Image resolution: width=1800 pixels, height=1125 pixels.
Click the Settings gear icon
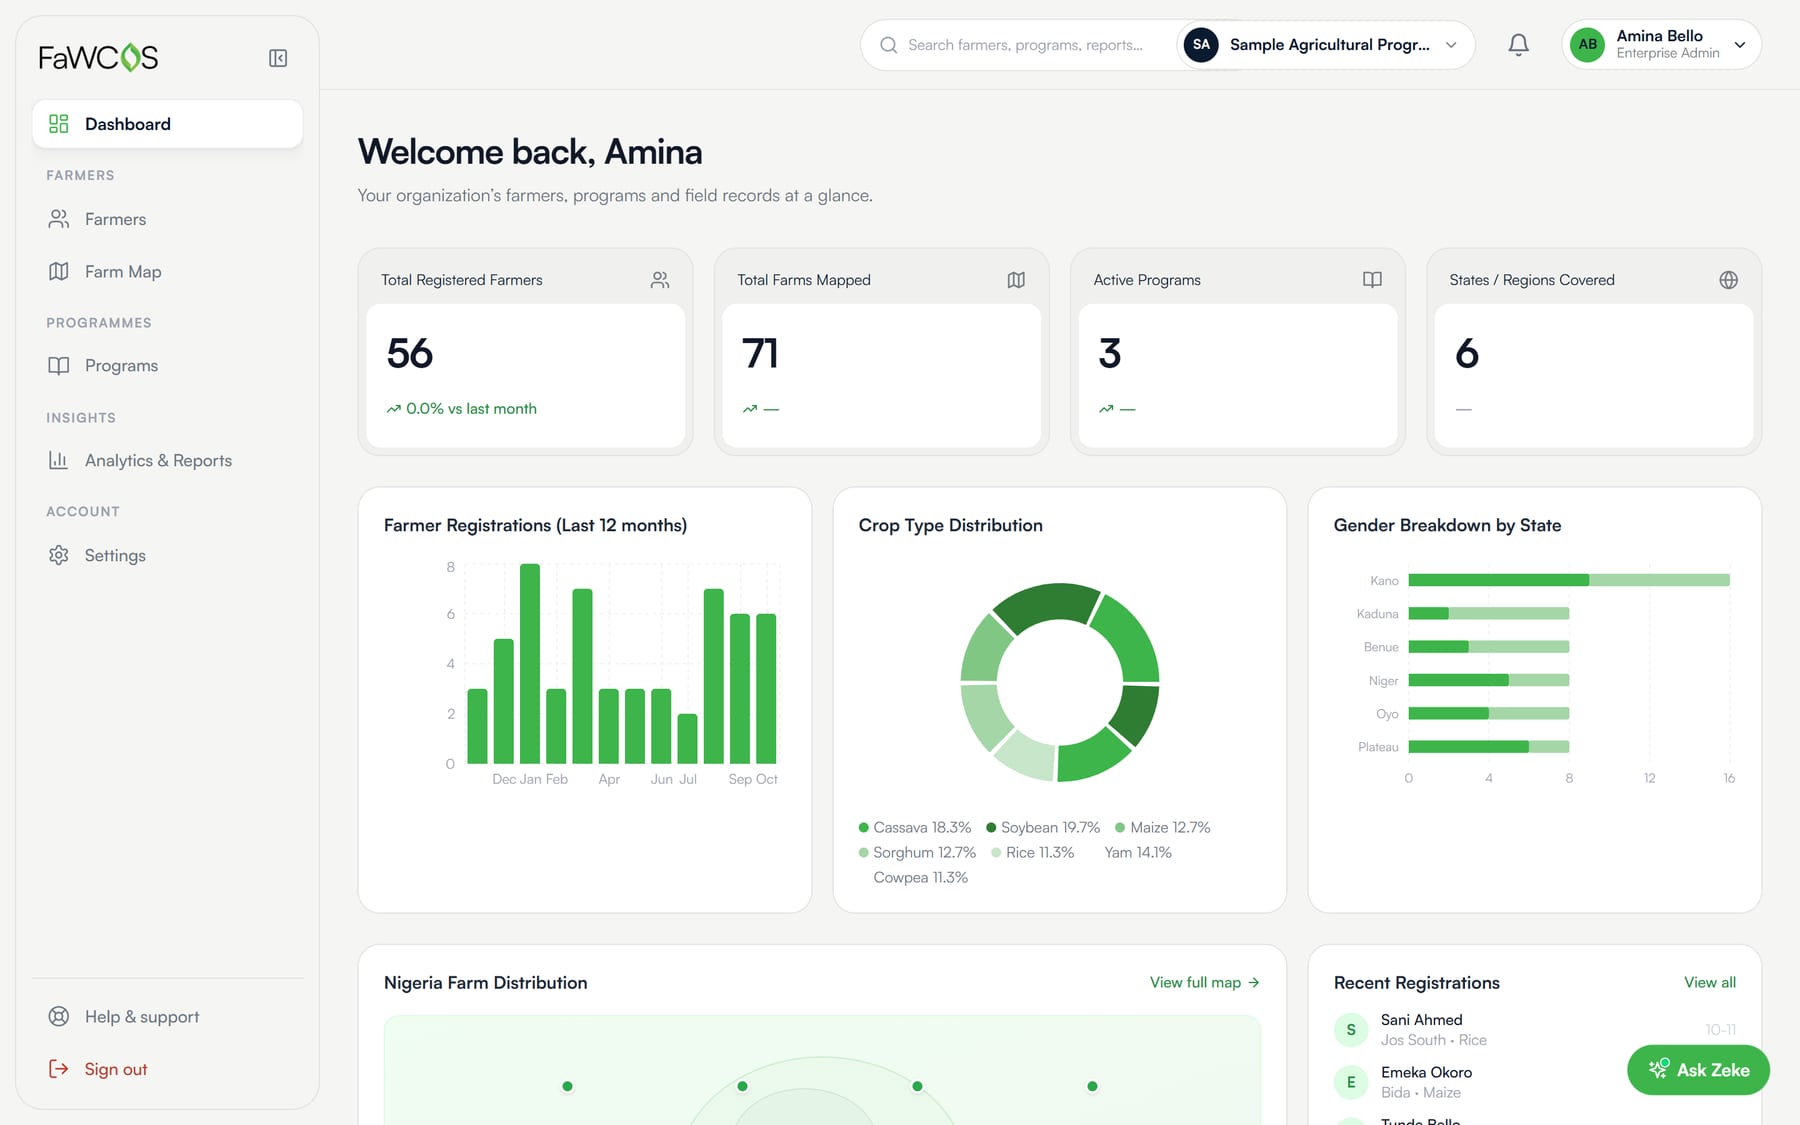[59, 555]
